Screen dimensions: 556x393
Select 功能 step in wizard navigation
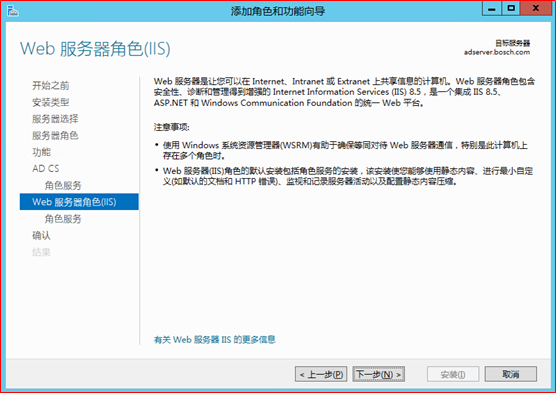coord(41,152)
